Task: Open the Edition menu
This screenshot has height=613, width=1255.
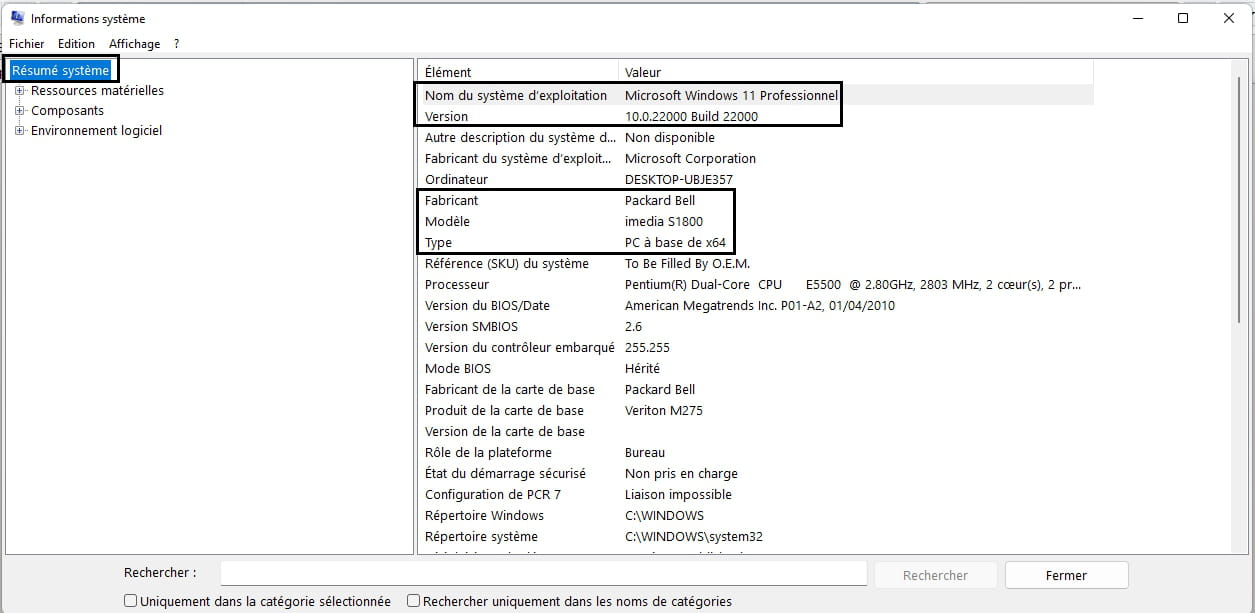Action: click(76, 44)
